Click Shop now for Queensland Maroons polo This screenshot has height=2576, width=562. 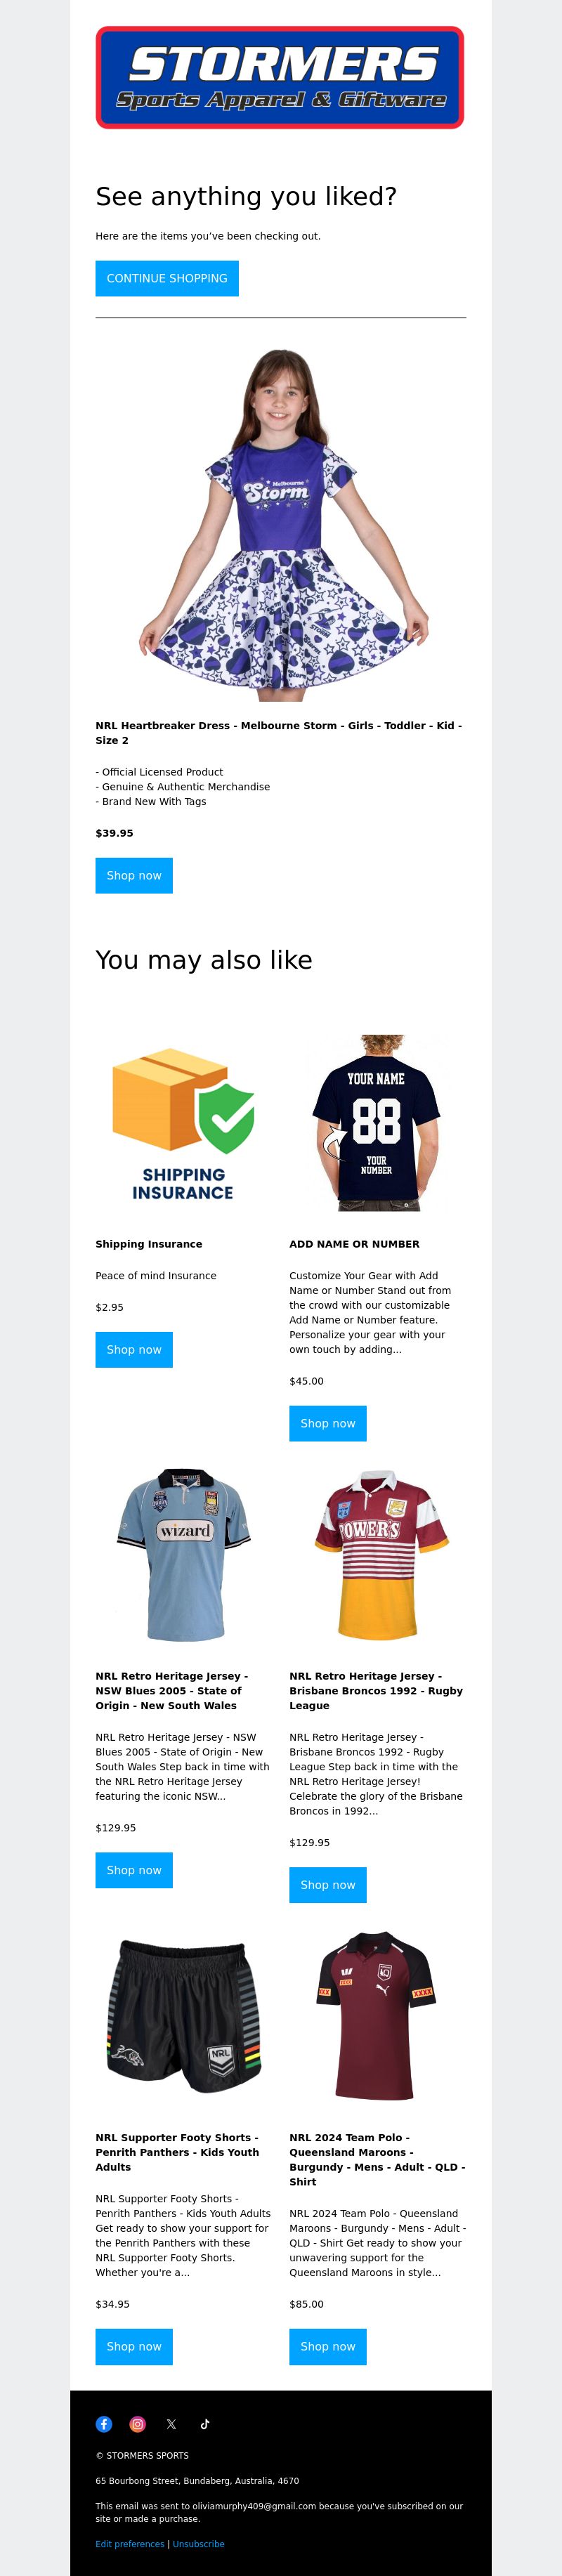[328, 2346]
